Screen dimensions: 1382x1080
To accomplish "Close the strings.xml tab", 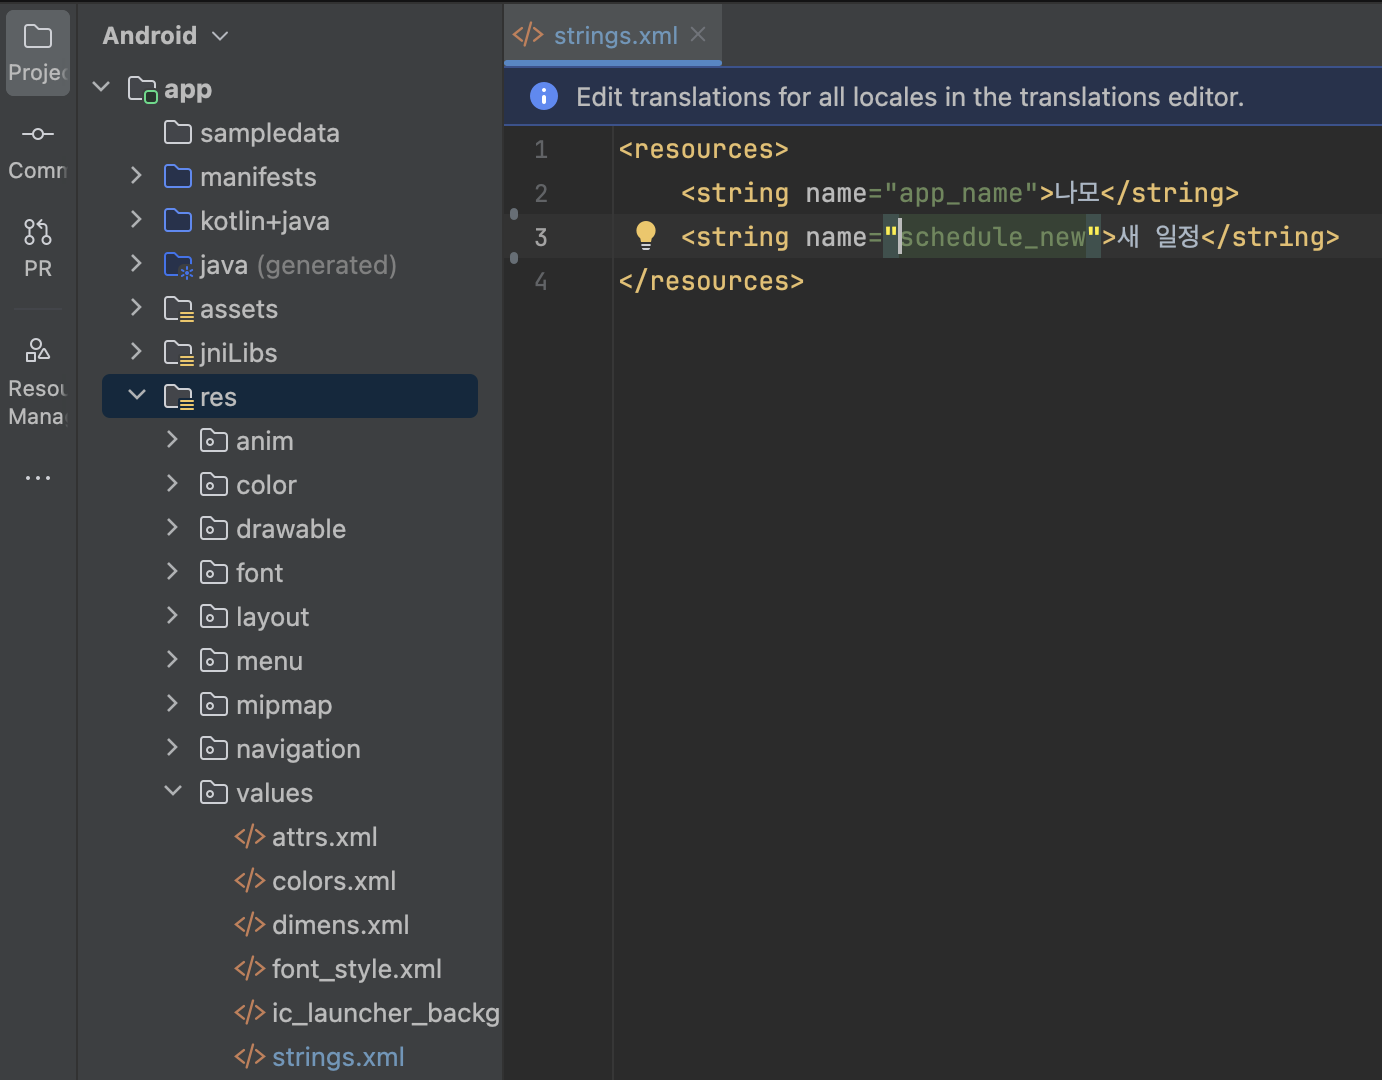I will tap(699, 35).
